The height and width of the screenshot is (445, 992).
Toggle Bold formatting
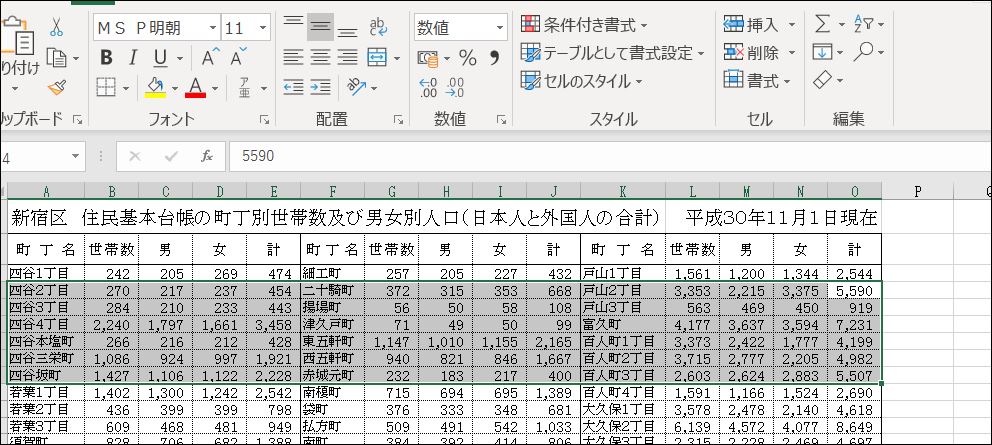[106, 58]
